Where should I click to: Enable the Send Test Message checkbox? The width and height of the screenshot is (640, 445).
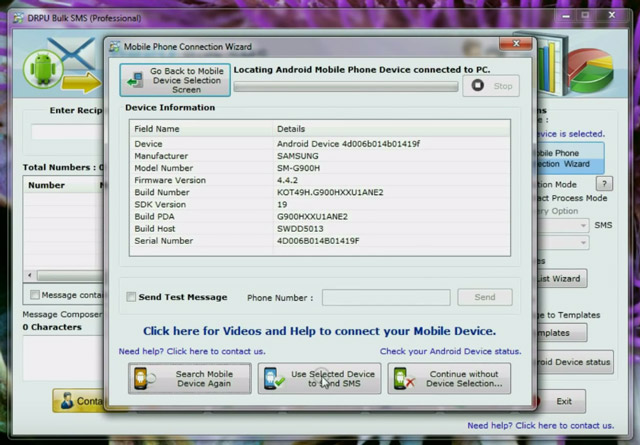[131, 297]
